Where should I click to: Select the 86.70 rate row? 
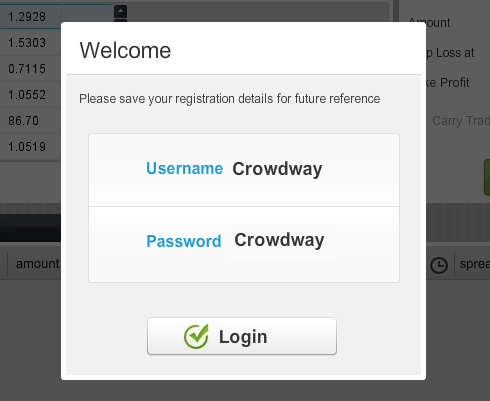pos(31,121)
